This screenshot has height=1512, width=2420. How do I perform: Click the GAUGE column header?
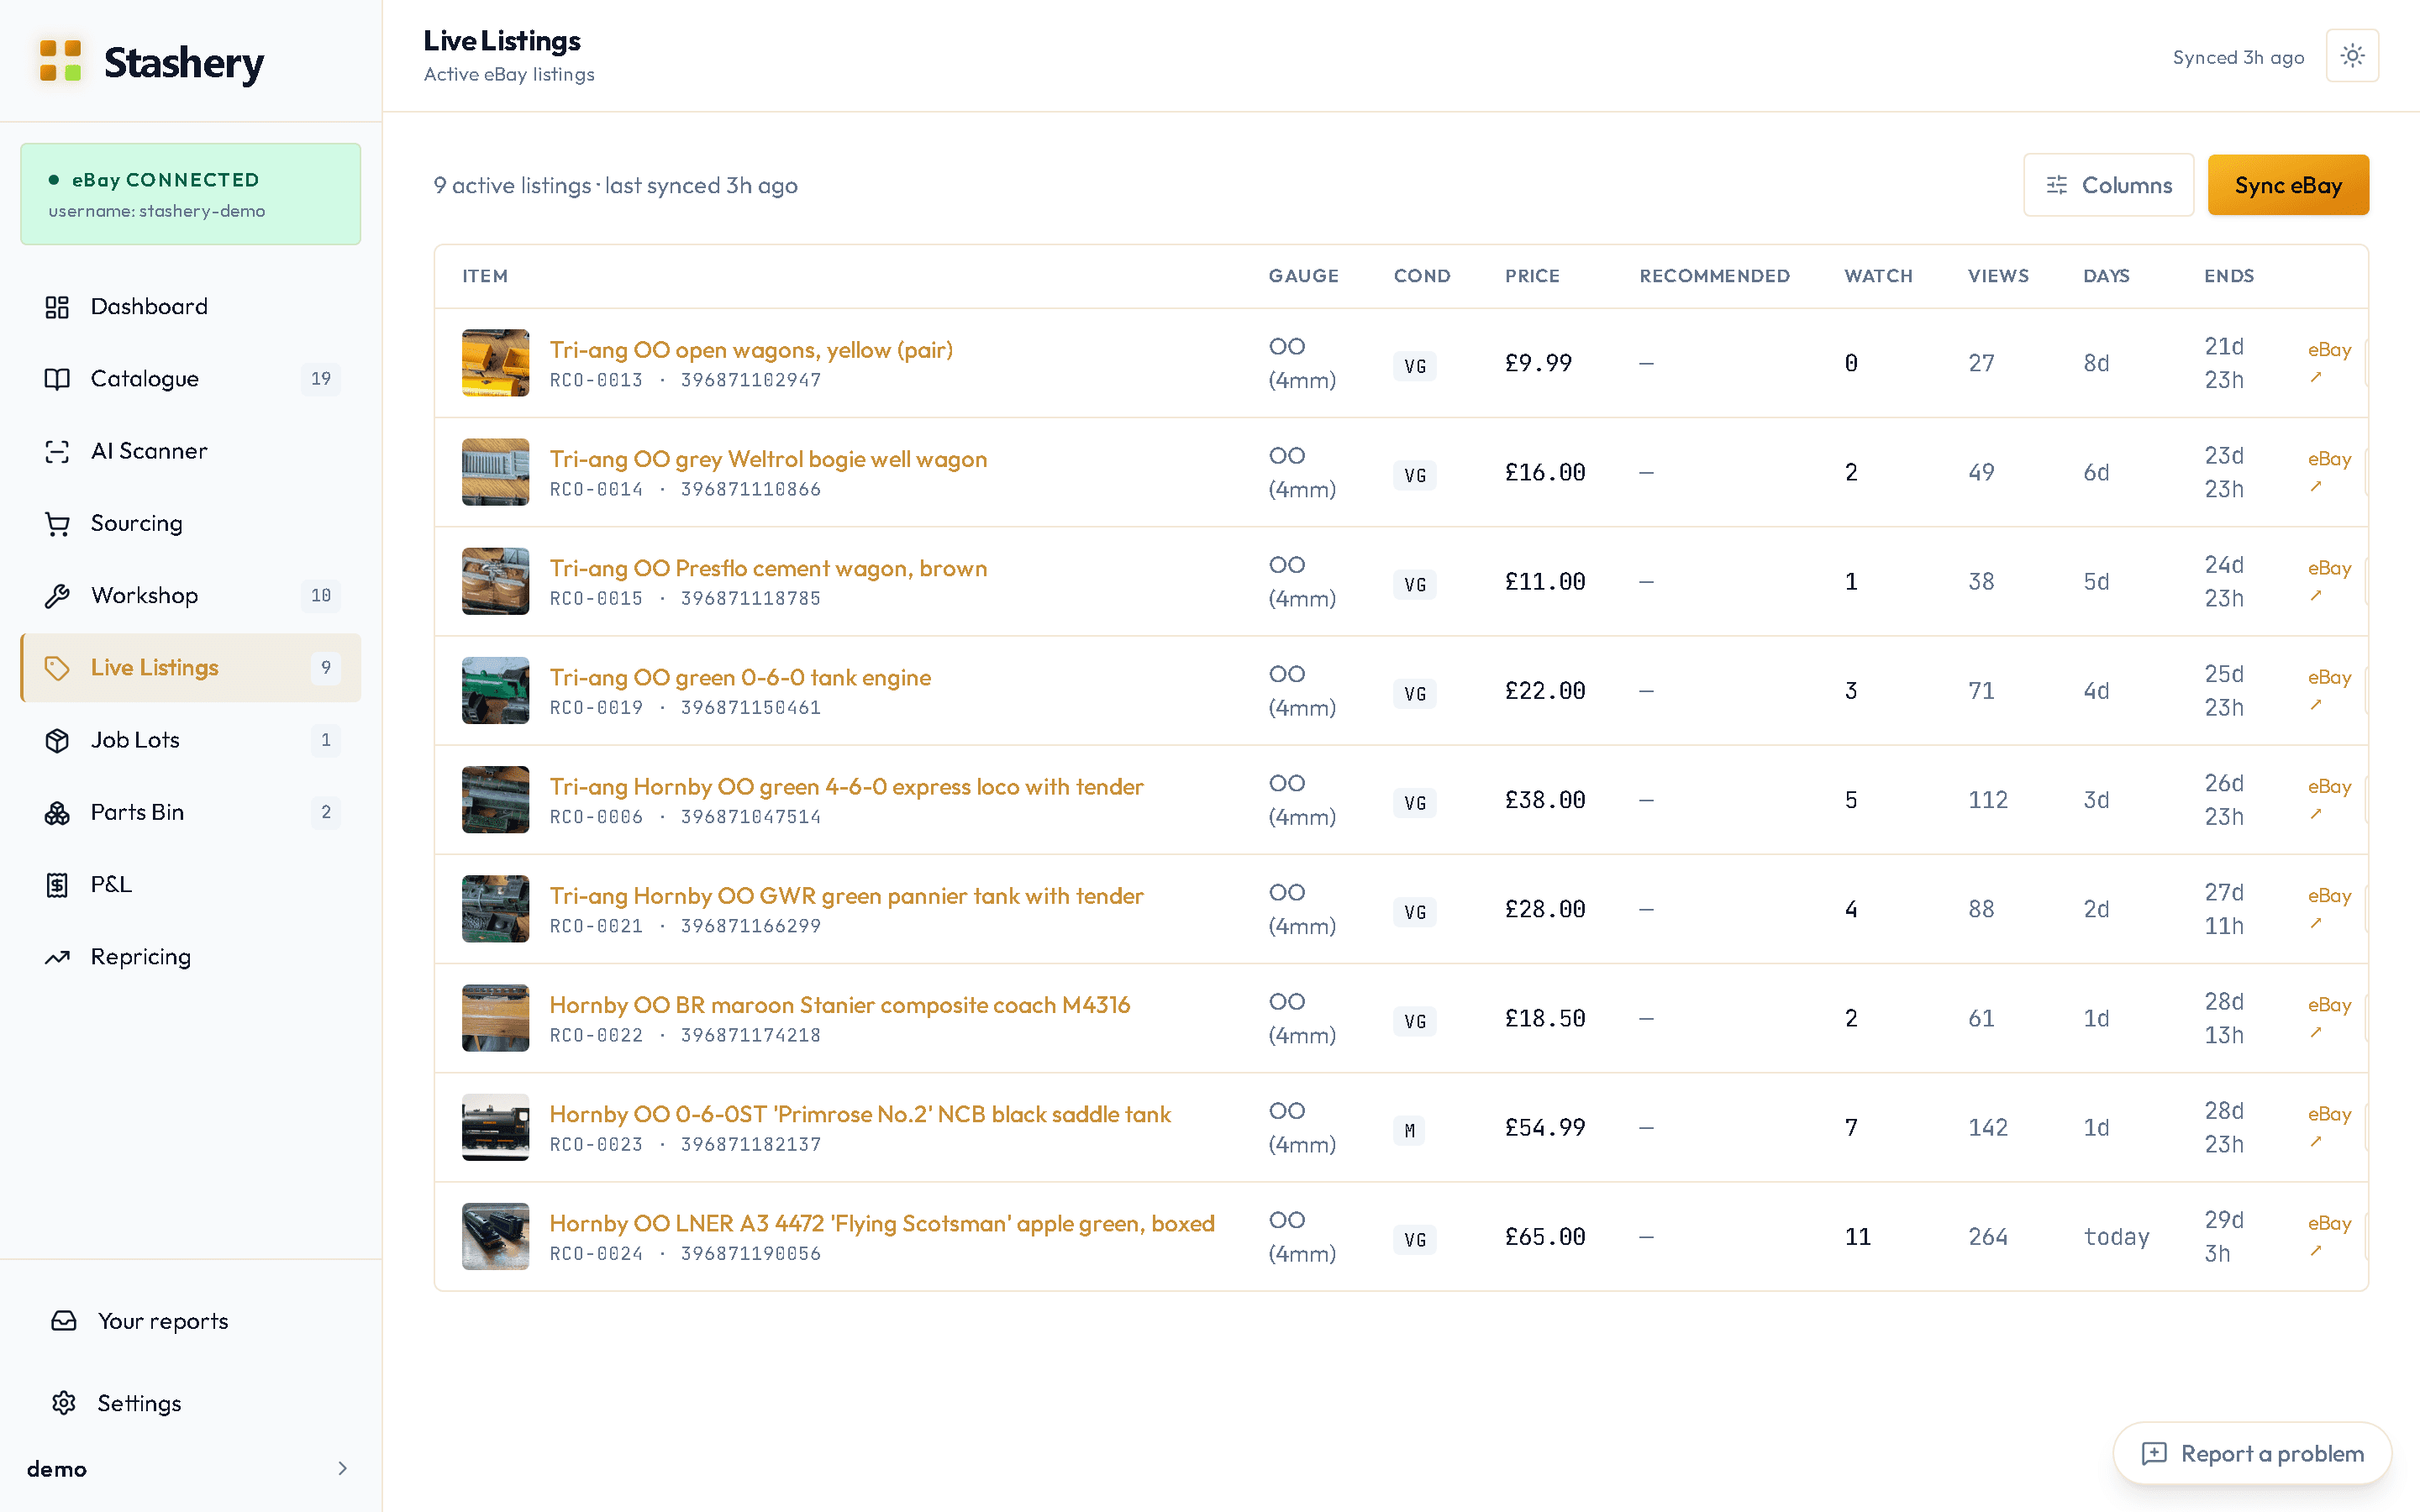[1303, 276]
